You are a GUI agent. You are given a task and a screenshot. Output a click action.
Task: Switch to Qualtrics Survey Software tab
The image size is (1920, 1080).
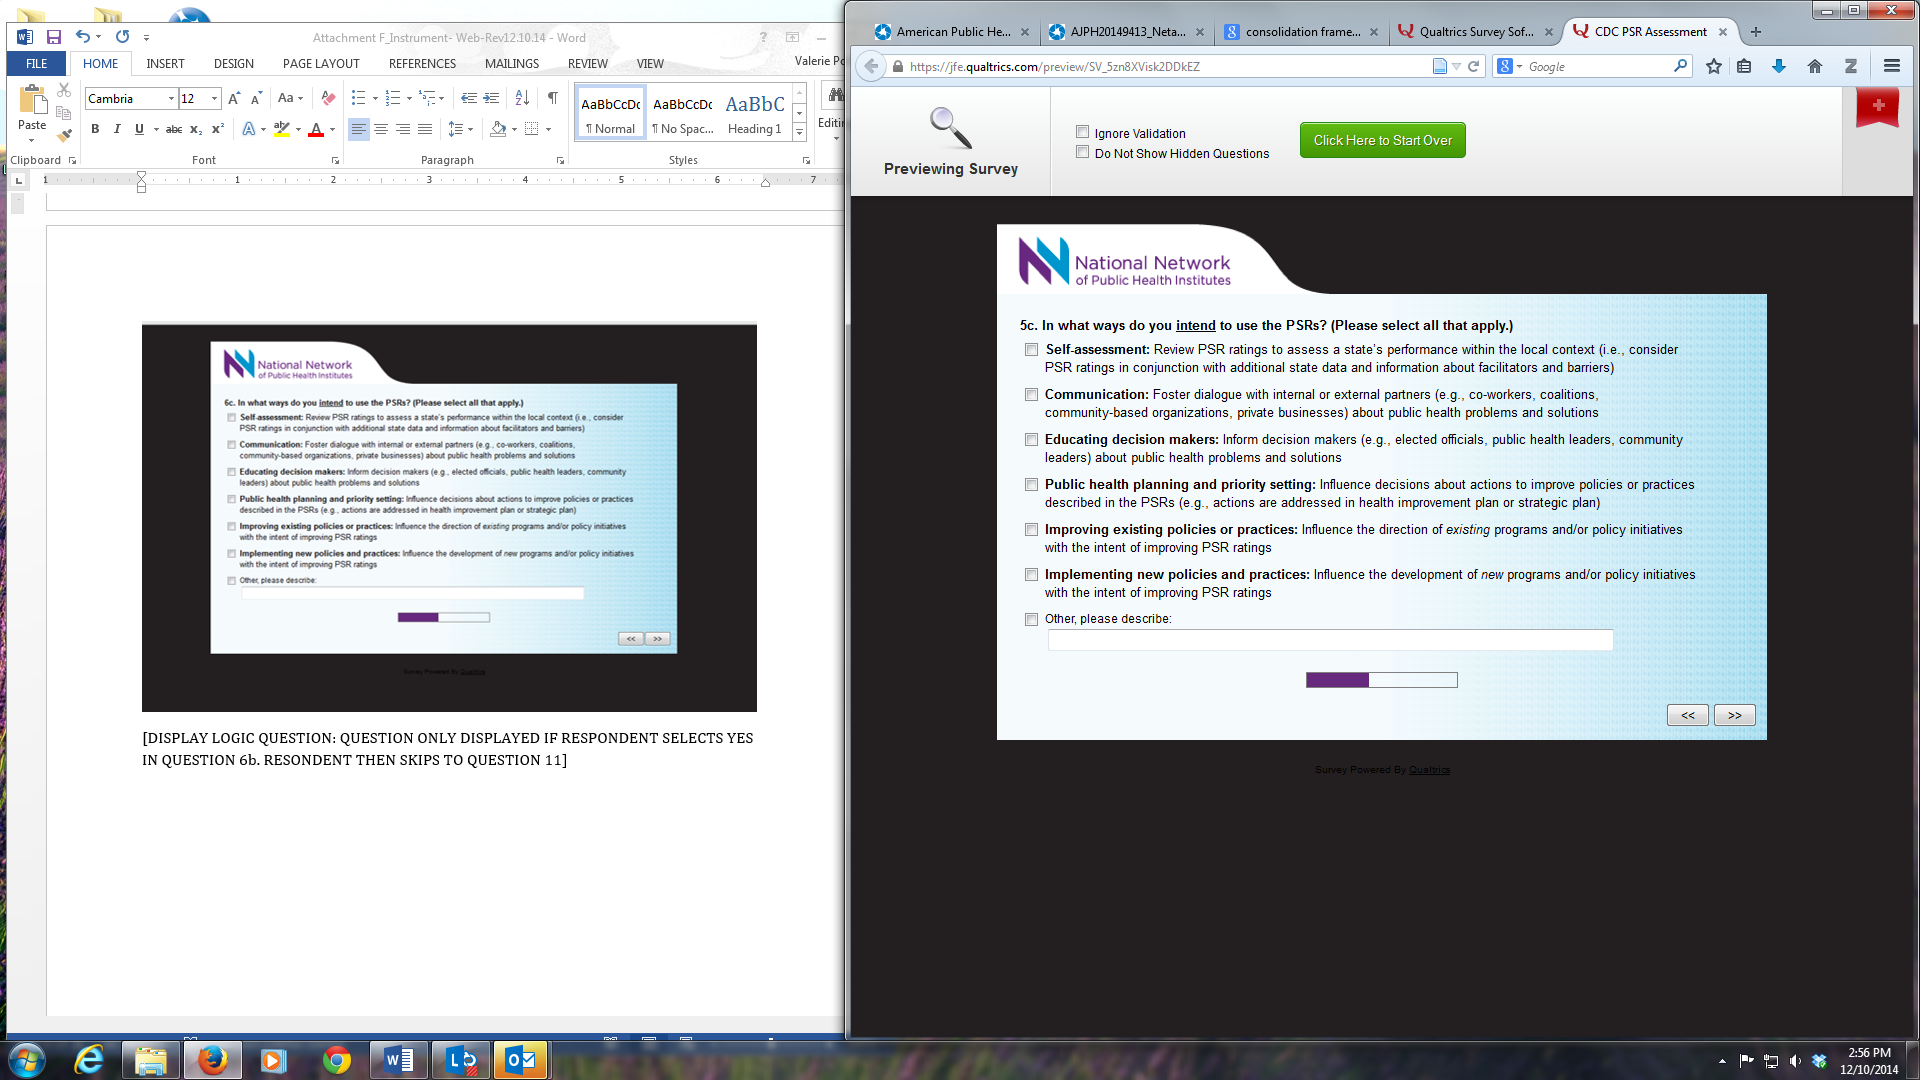pyautogui.click(x=1475, y=32)
